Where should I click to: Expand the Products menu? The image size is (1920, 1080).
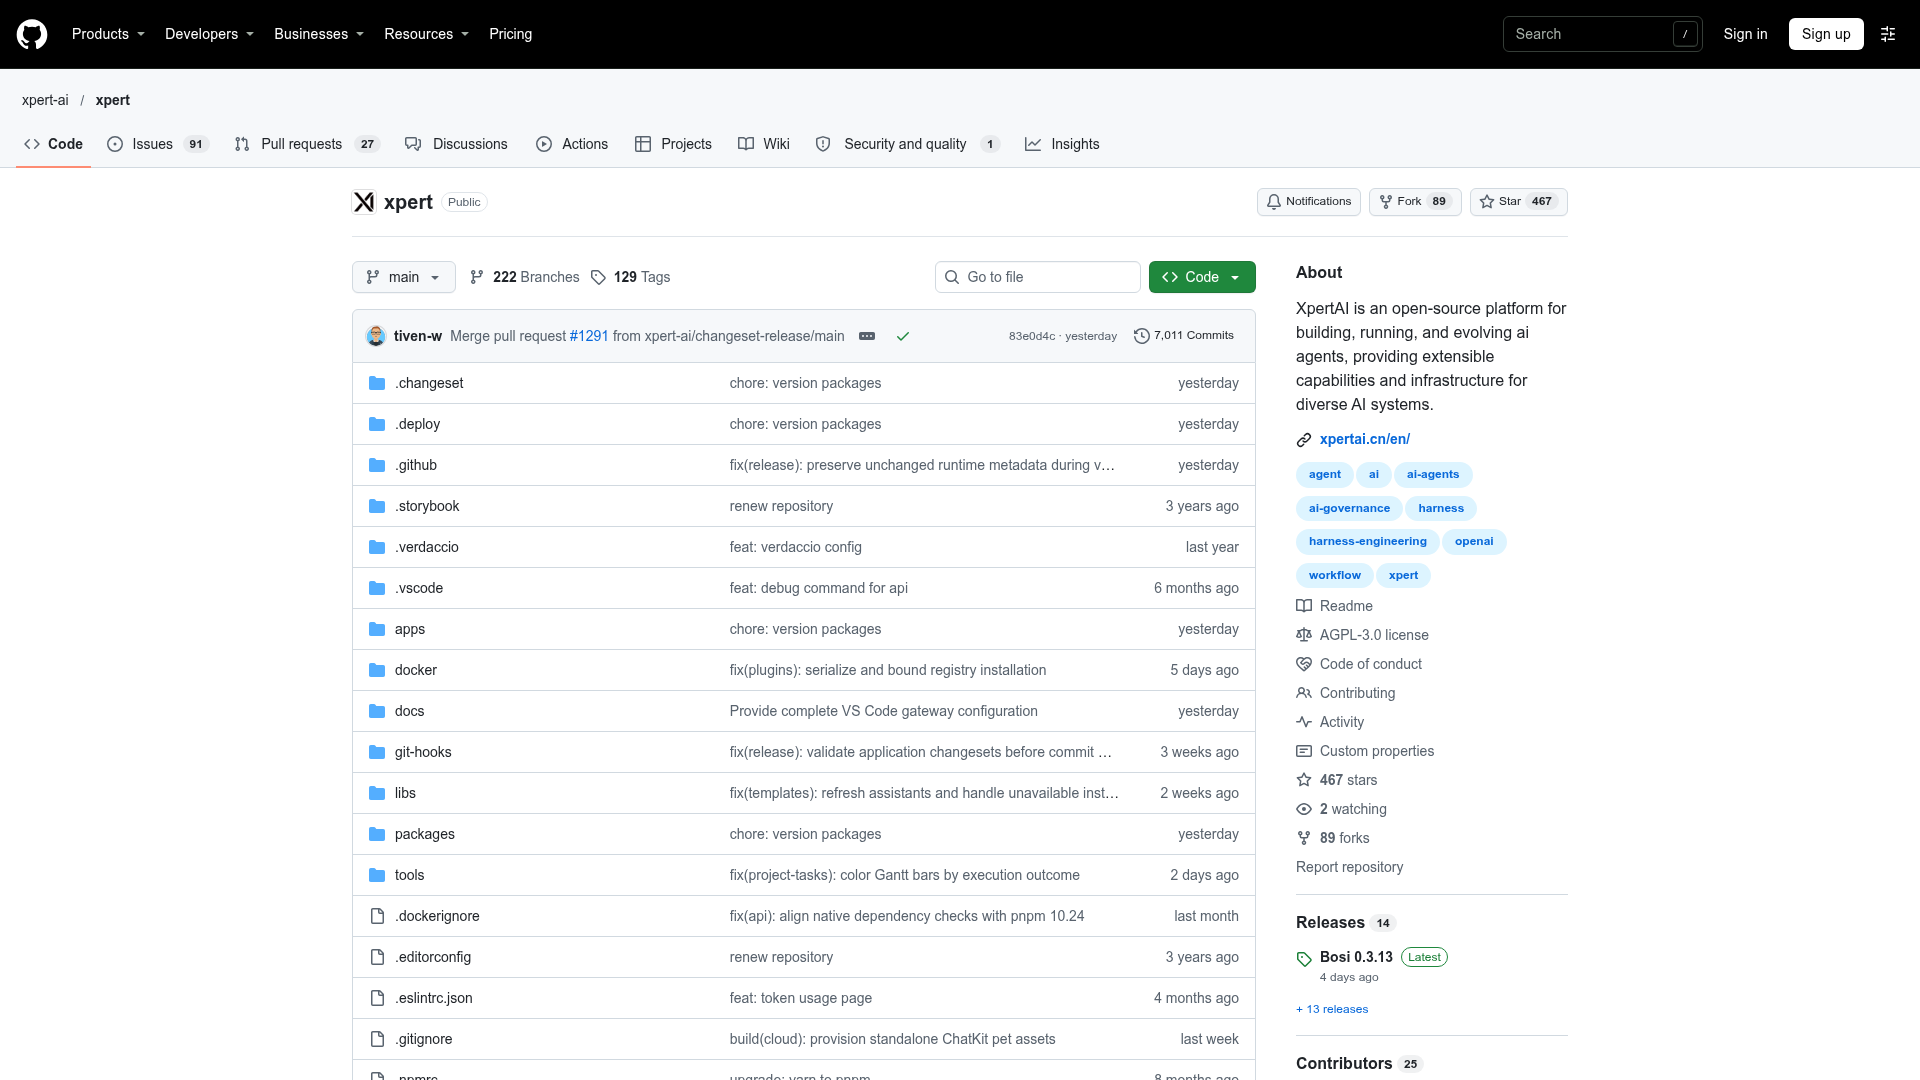pyautogui.click(x=108, y=34)
